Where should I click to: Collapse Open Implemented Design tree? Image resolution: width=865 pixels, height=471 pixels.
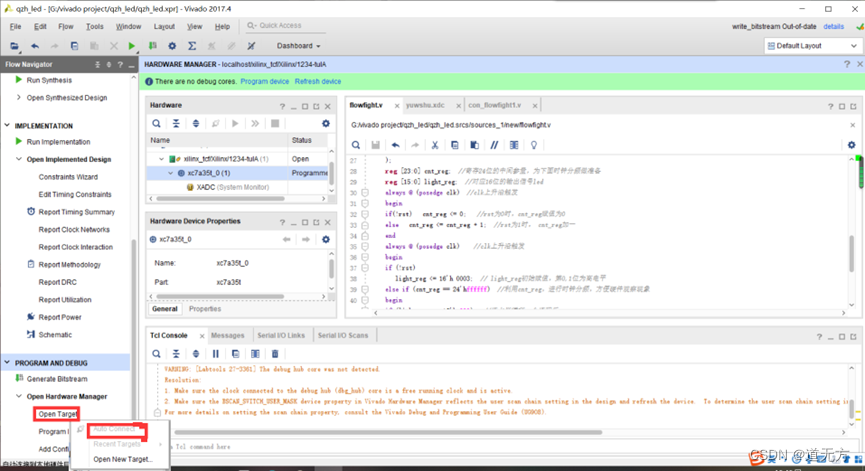(x=19, y=159)
